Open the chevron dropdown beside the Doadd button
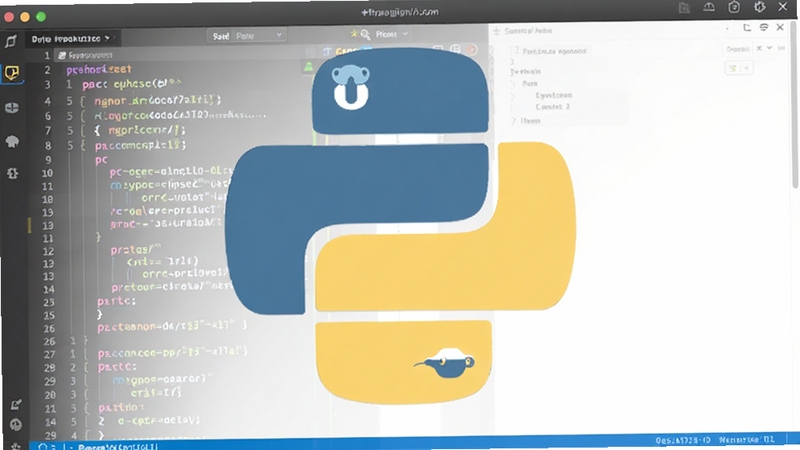Viewport: 800px width, 450px height. pos(769,48)
